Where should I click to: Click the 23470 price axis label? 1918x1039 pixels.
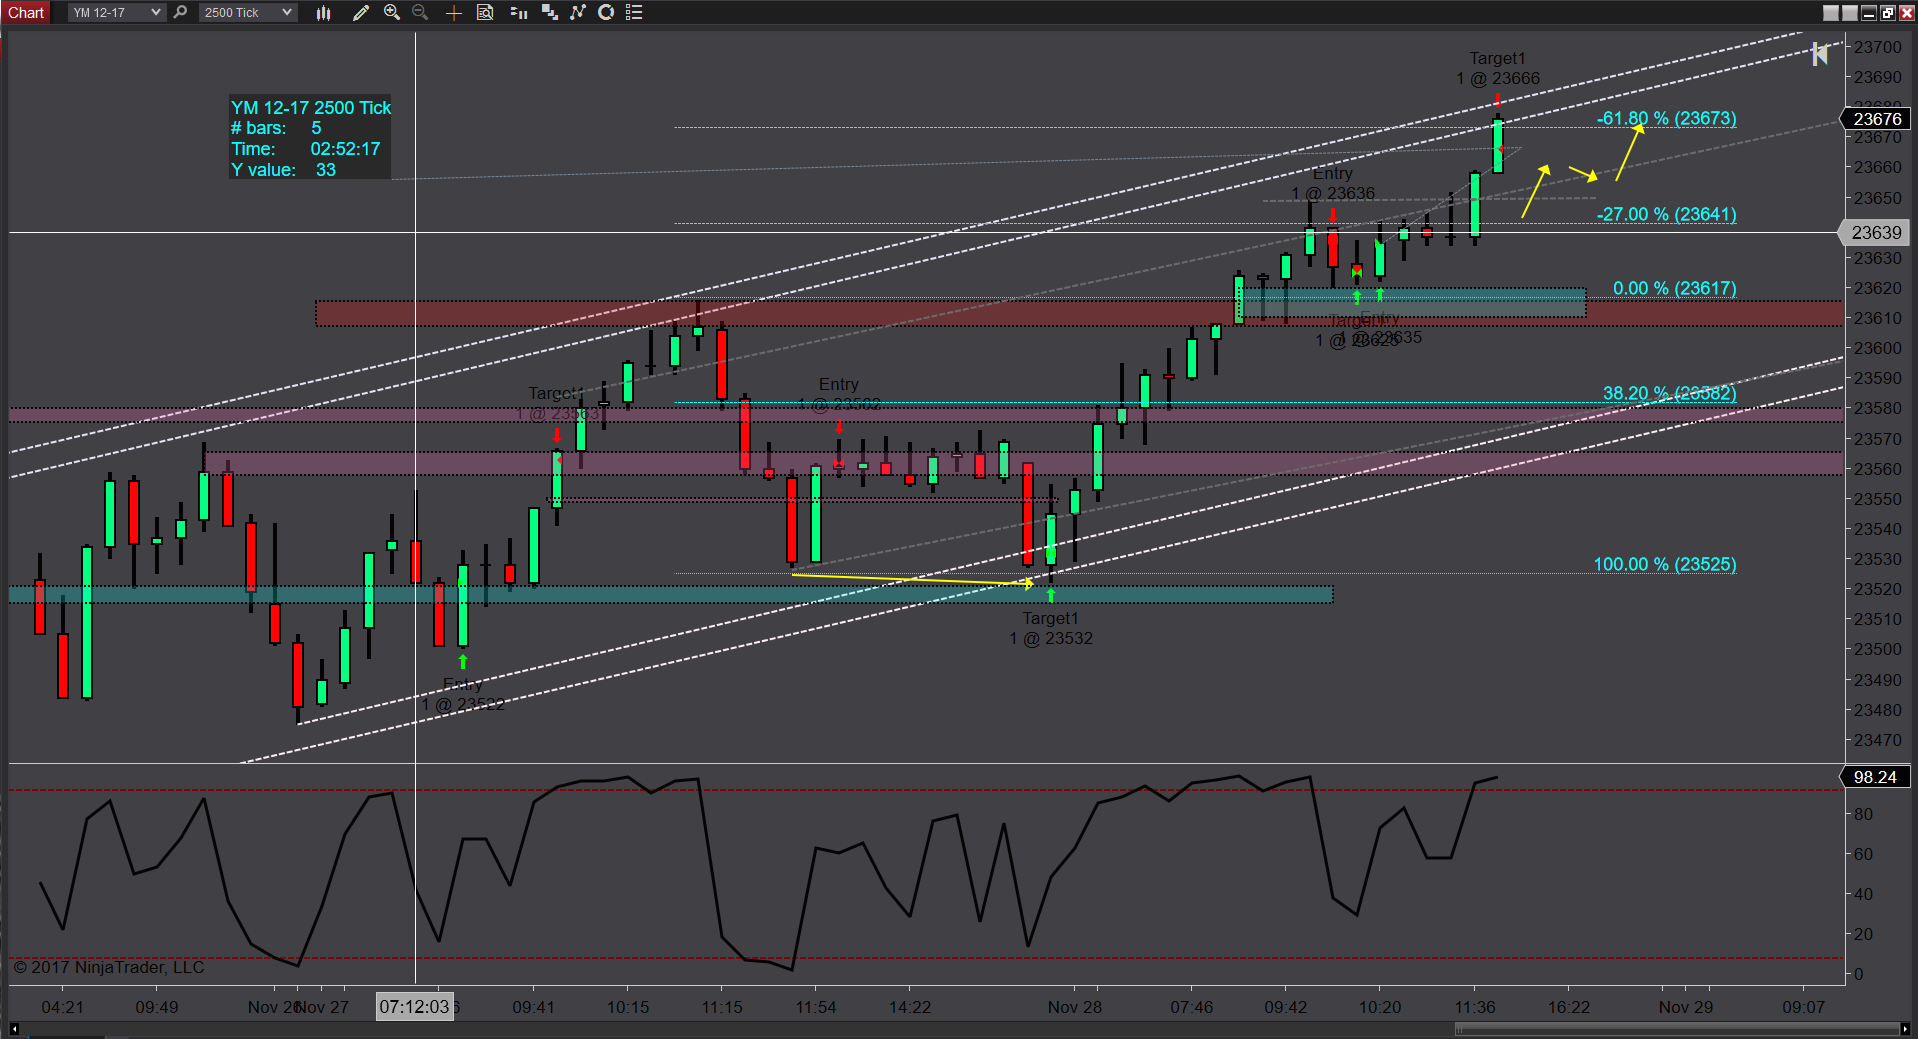(1877, 740)
